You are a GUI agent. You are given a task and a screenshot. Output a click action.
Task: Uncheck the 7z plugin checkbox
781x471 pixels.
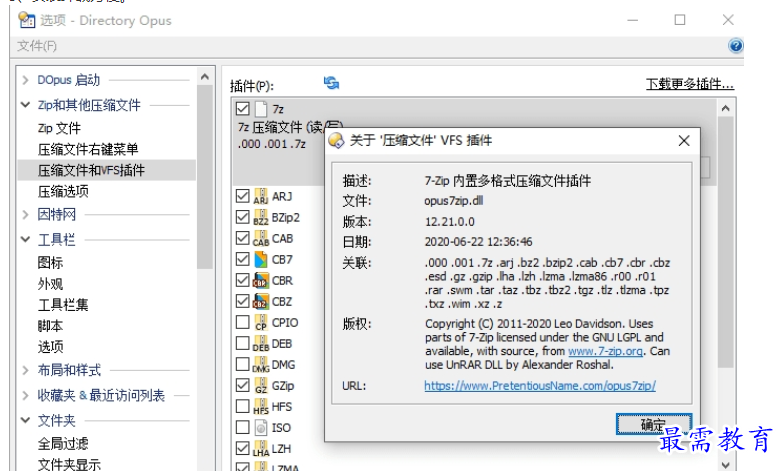tap(243, 109)
